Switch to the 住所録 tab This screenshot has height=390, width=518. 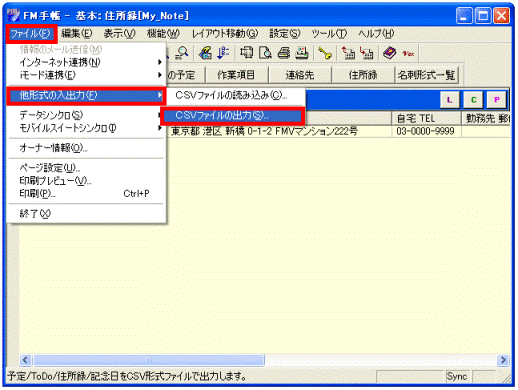pos(363,75)
